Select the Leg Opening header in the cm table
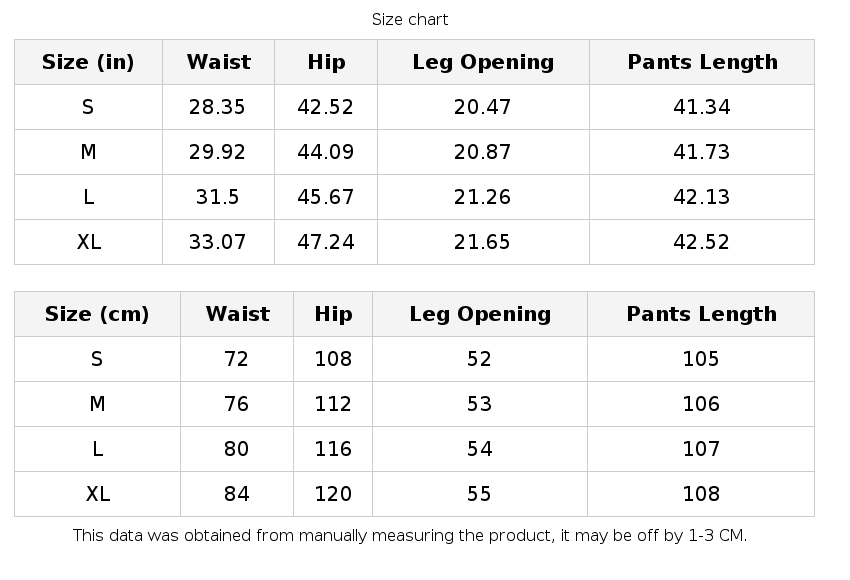Viewport: 850px width, 580px height. point(480,314)
